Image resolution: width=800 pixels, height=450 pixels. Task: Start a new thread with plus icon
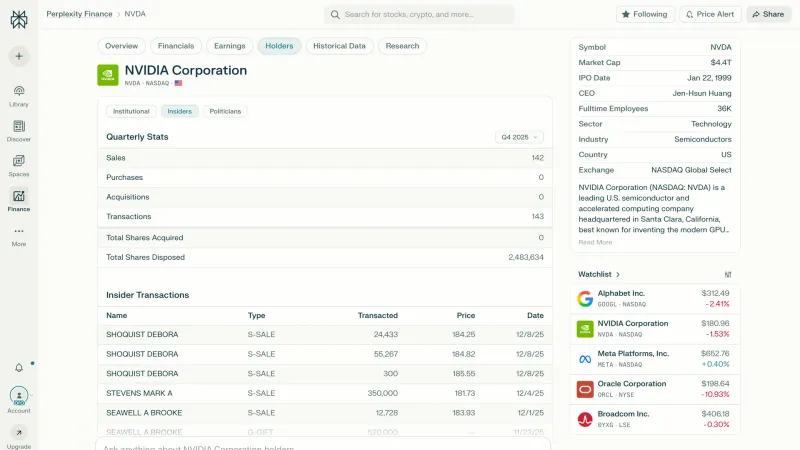[x=19, y=56]
